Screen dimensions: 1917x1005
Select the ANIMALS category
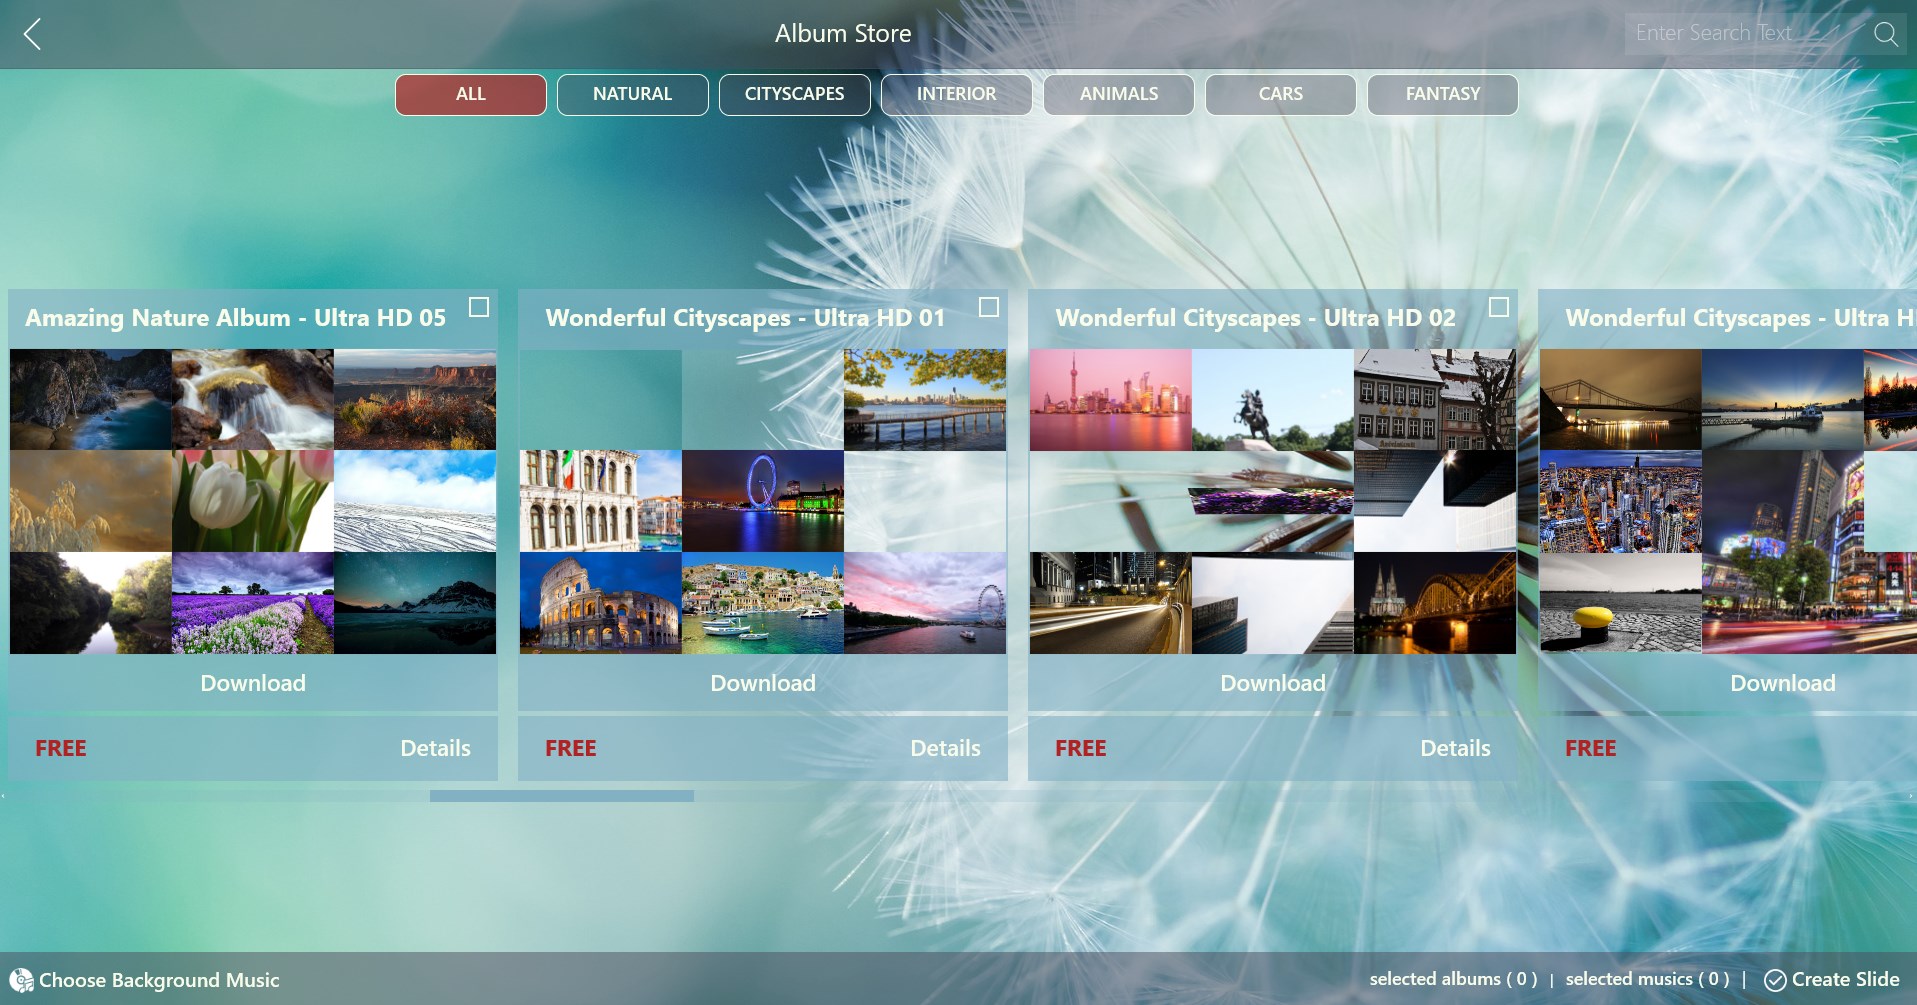point(1119,95)
